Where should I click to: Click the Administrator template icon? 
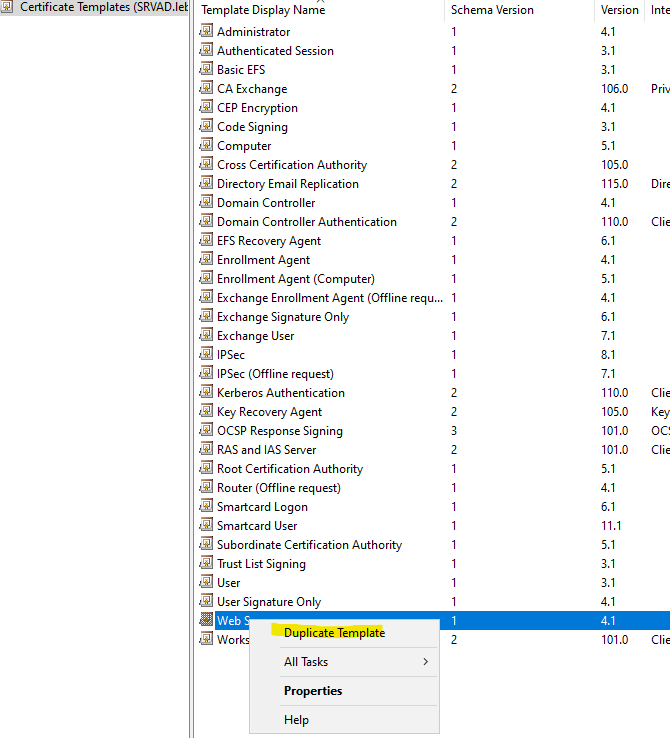click(207, 32)
